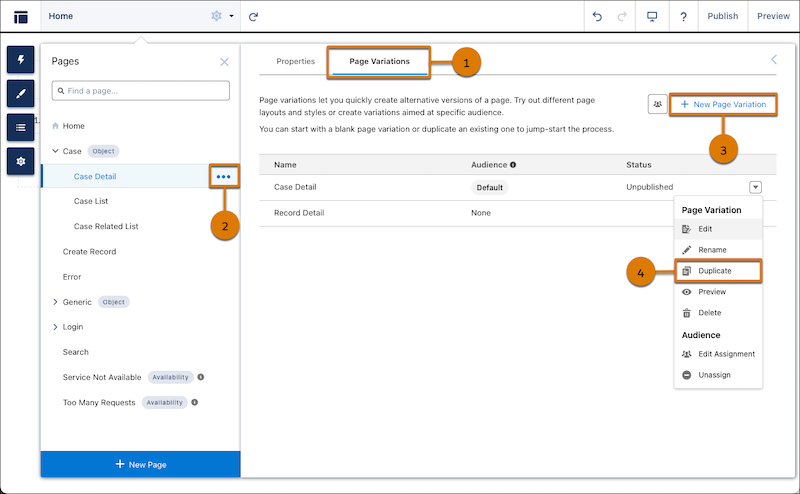Open the desktop view mode icon

click(652, 16)
